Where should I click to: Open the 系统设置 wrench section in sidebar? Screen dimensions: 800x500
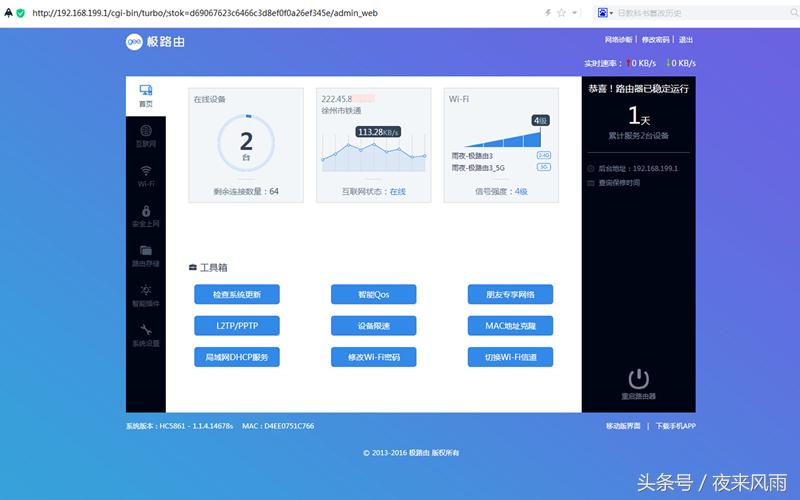(146, 335)
